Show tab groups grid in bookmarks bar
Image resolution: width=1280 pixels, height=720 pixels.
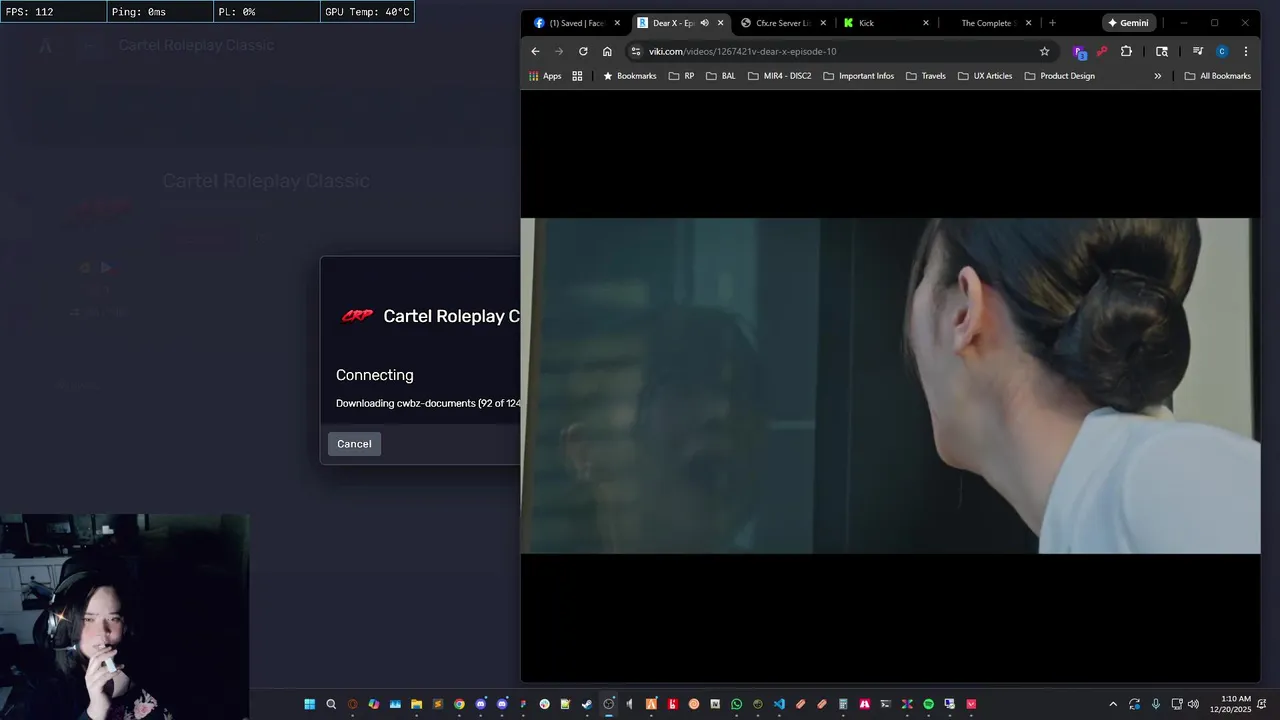(577, 76)
